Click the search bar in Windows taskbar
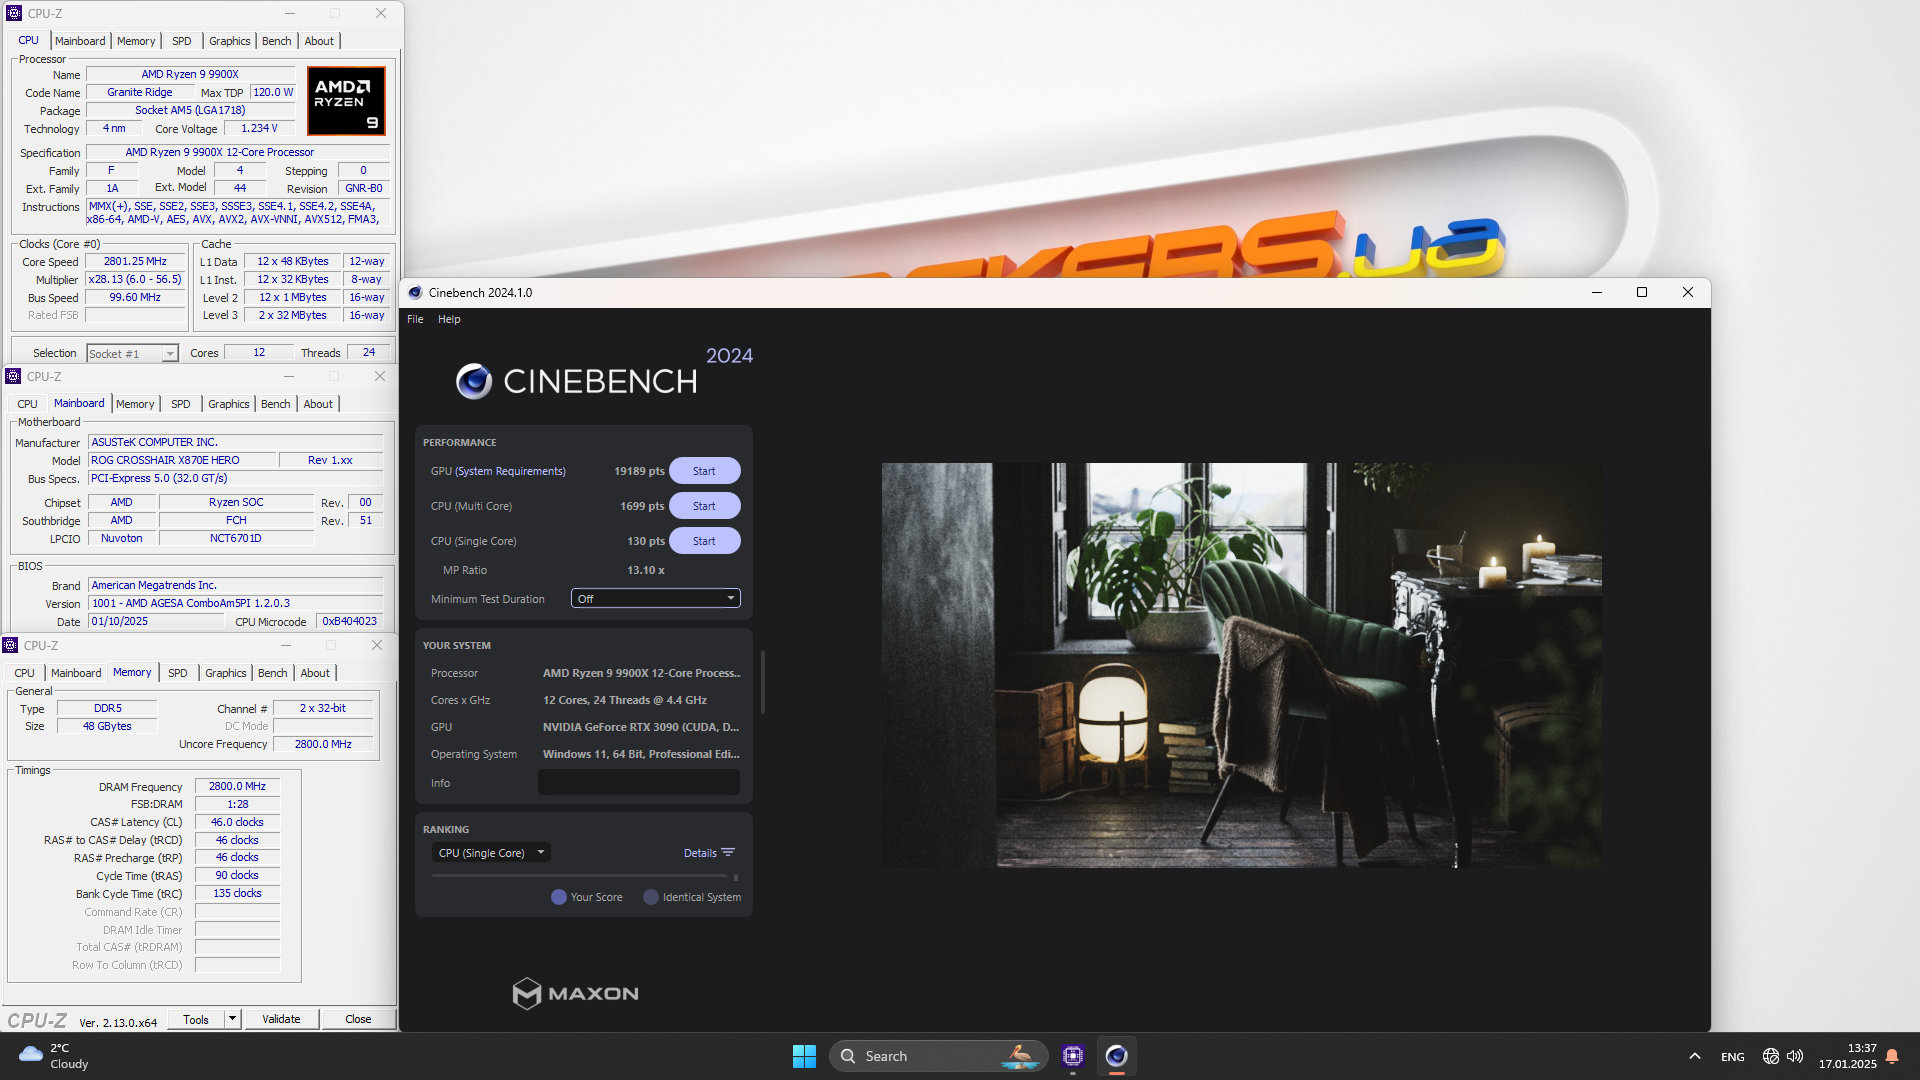This screenshot has height=1080, width=1920. [x=913, y=1055]
